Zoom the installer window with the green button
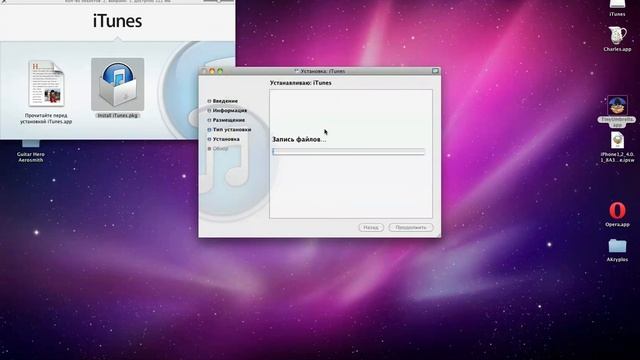The image size is (640, 360). (x=220, y=71)
